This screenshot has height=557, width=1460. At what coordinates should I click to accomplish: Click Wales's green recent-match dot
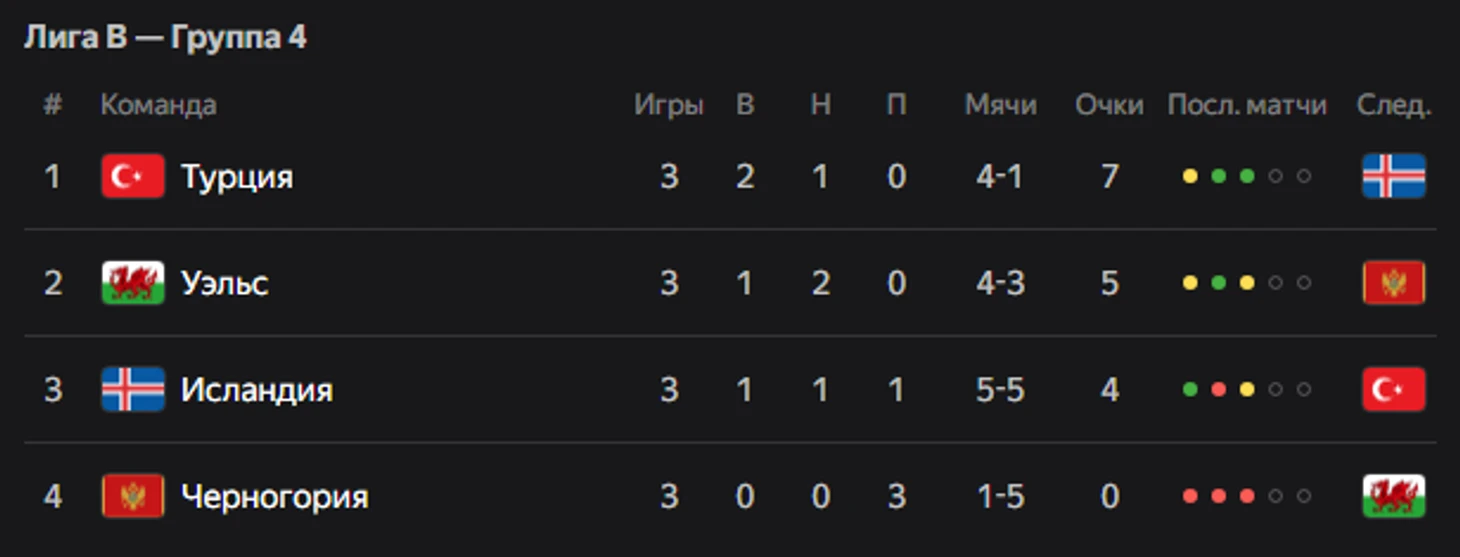(x=1218, y=283)
